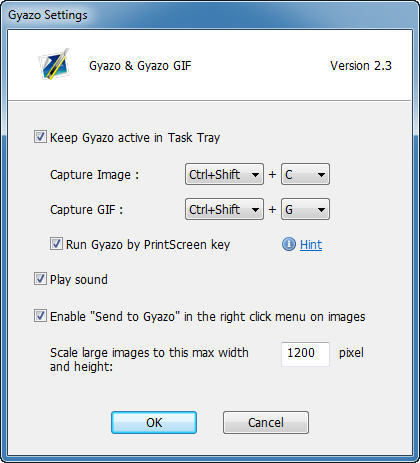420x463 pixels.
Task: Click the Version 2.3 label
Action: click(x=361, y=66)
